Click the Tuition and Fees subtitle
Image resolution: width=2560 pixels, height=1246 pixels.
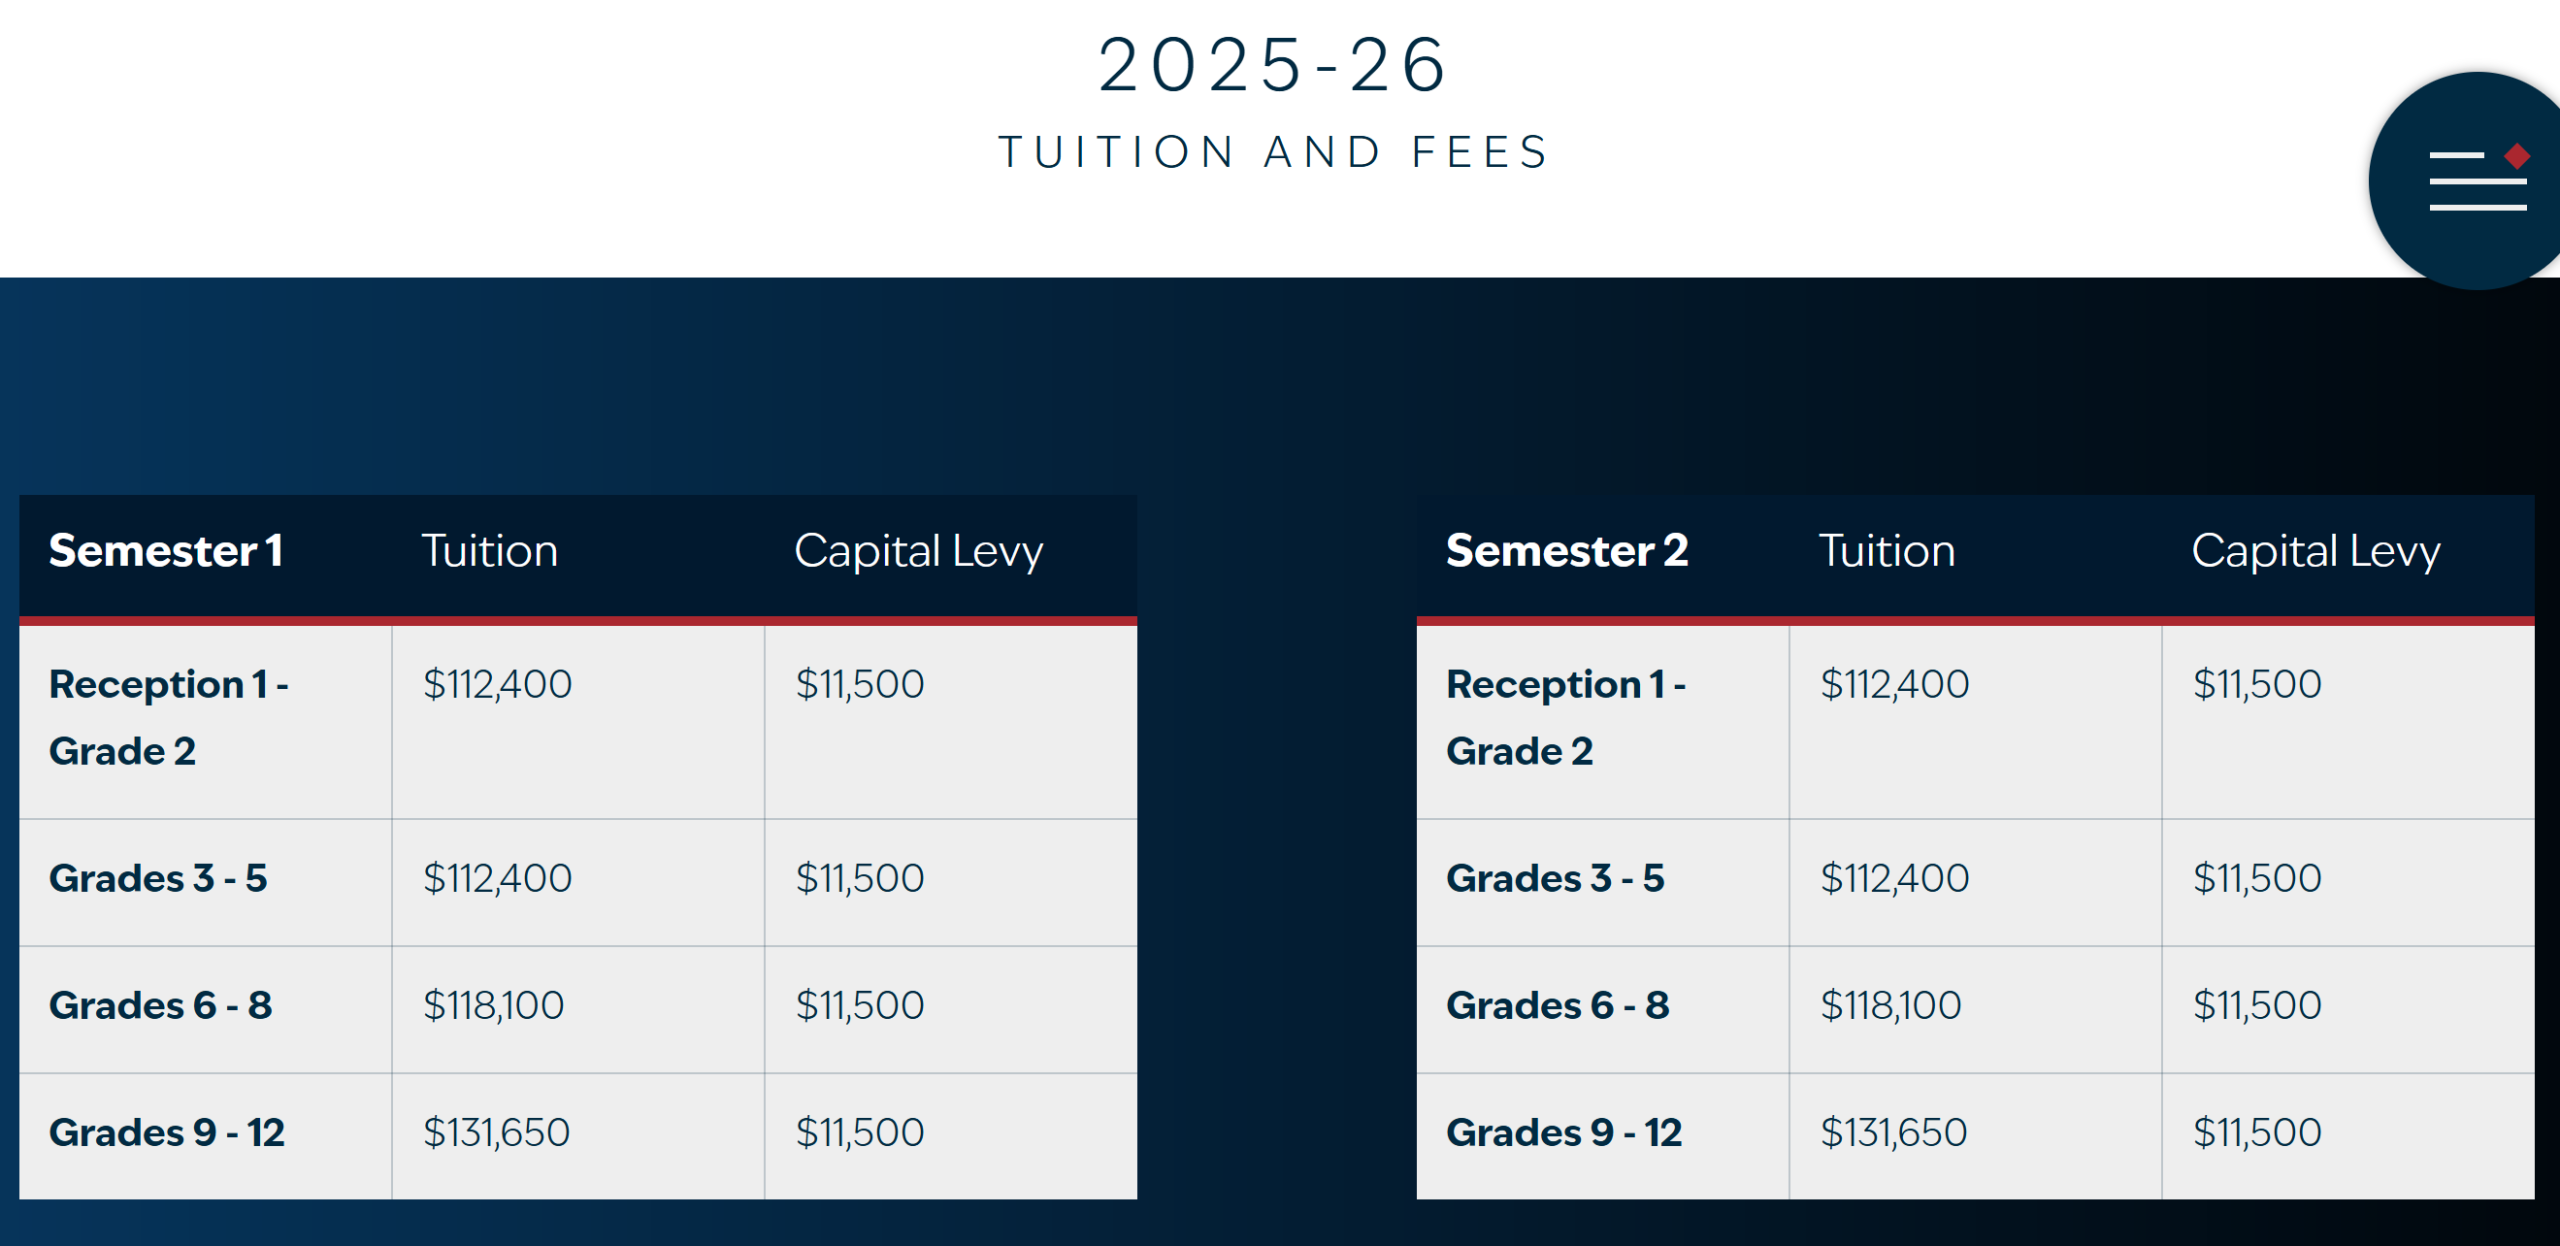click(1274, 152)
